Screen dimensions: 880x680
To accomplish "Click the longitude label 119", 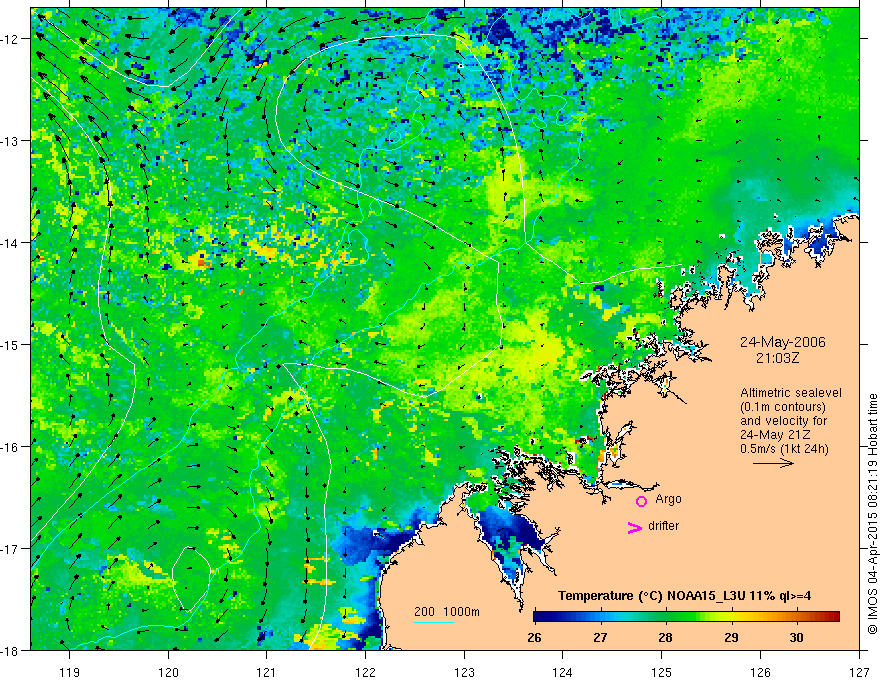I will (x=69, y=672).
